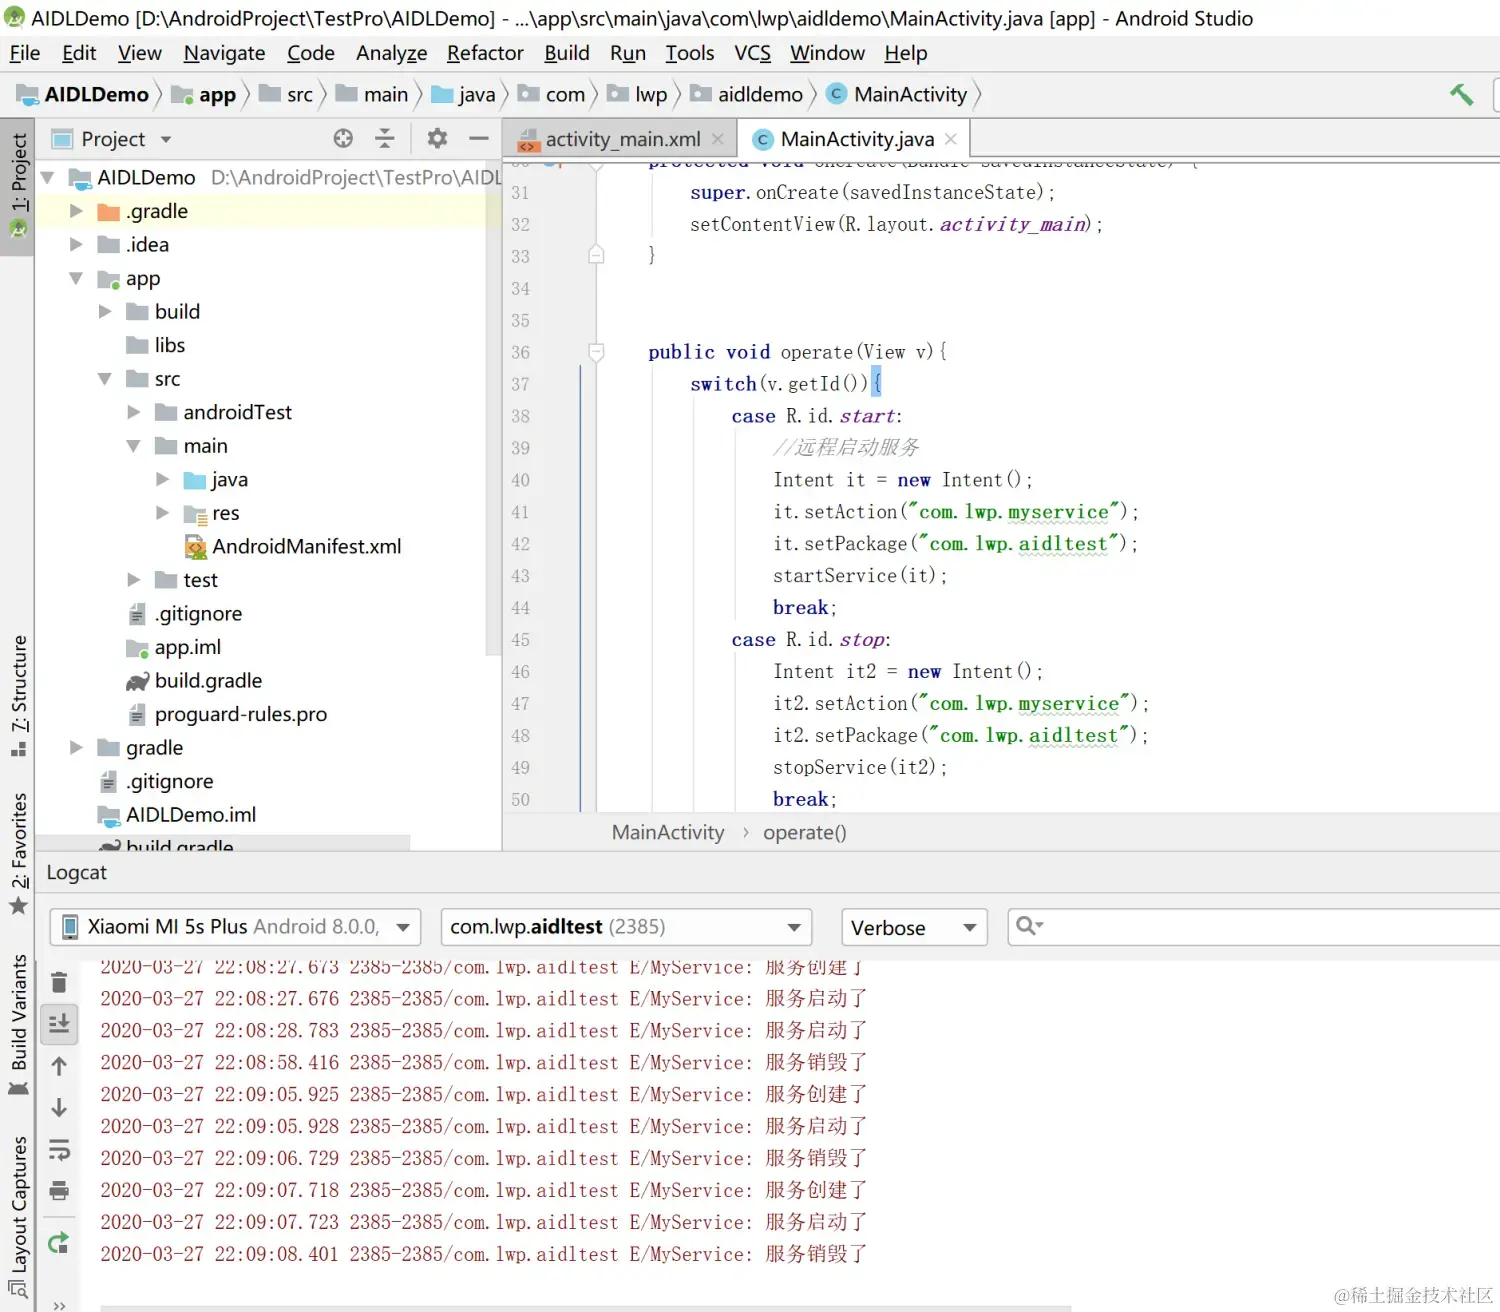Open the Xiaomi MI 5s Plus device dropdown
The height and width of the screenshot is (1312, 1500).
235,927
